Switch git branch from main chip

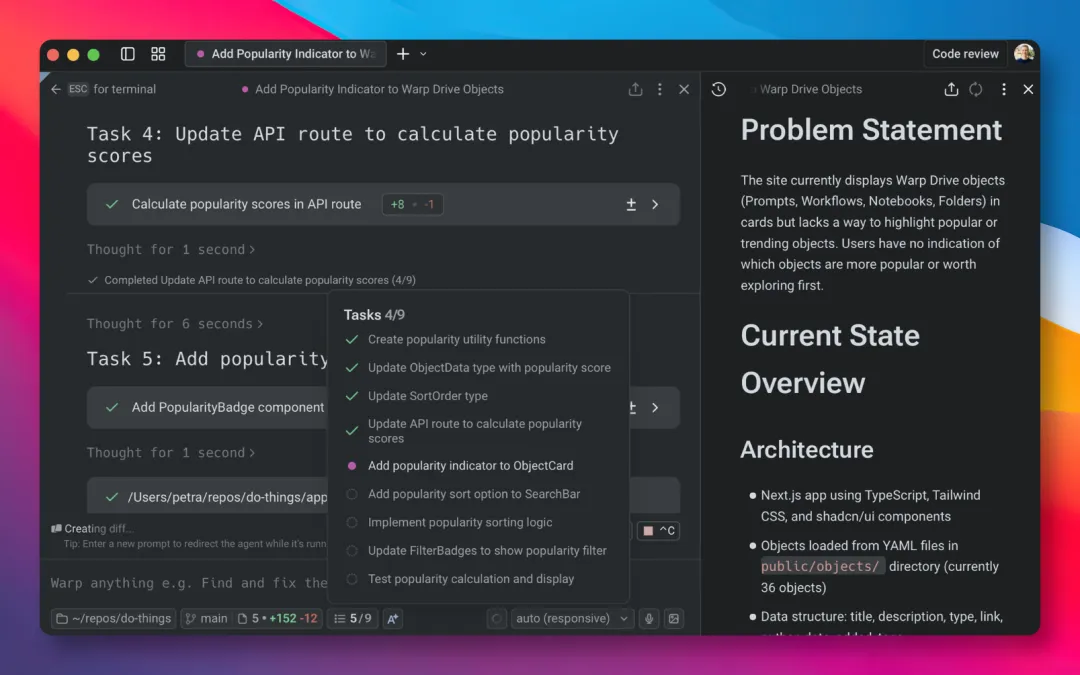coord(206,619)
